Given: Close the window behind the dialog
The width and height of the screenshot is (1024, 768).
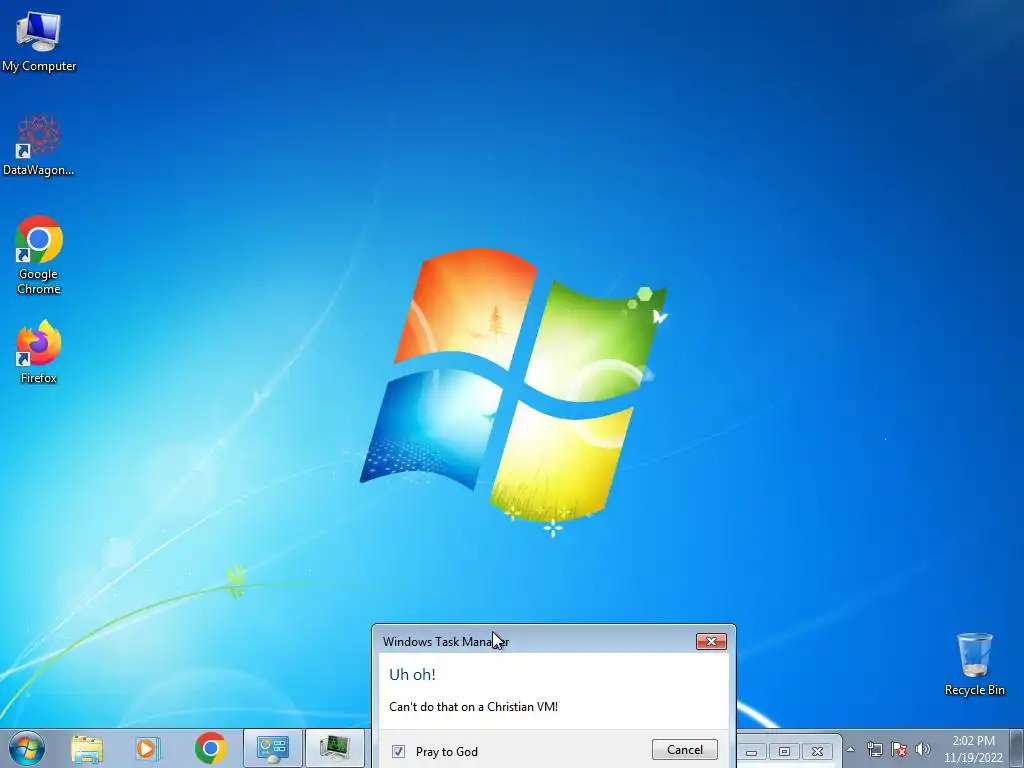Looking at the screenshot, I should pyautogui.click(x=817, y=752).
